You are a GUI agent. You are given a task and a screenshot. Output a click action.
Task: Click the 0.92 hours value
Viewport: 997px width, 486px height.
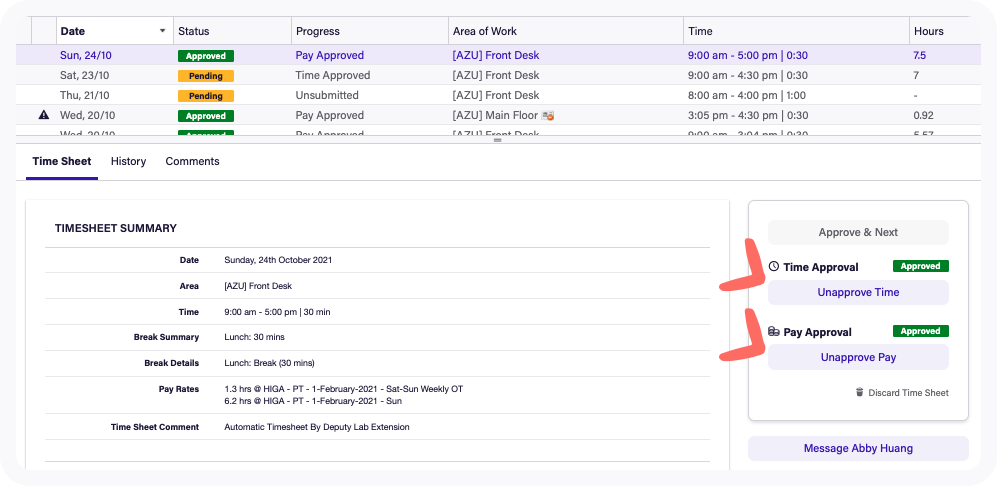tap(923, 115)
